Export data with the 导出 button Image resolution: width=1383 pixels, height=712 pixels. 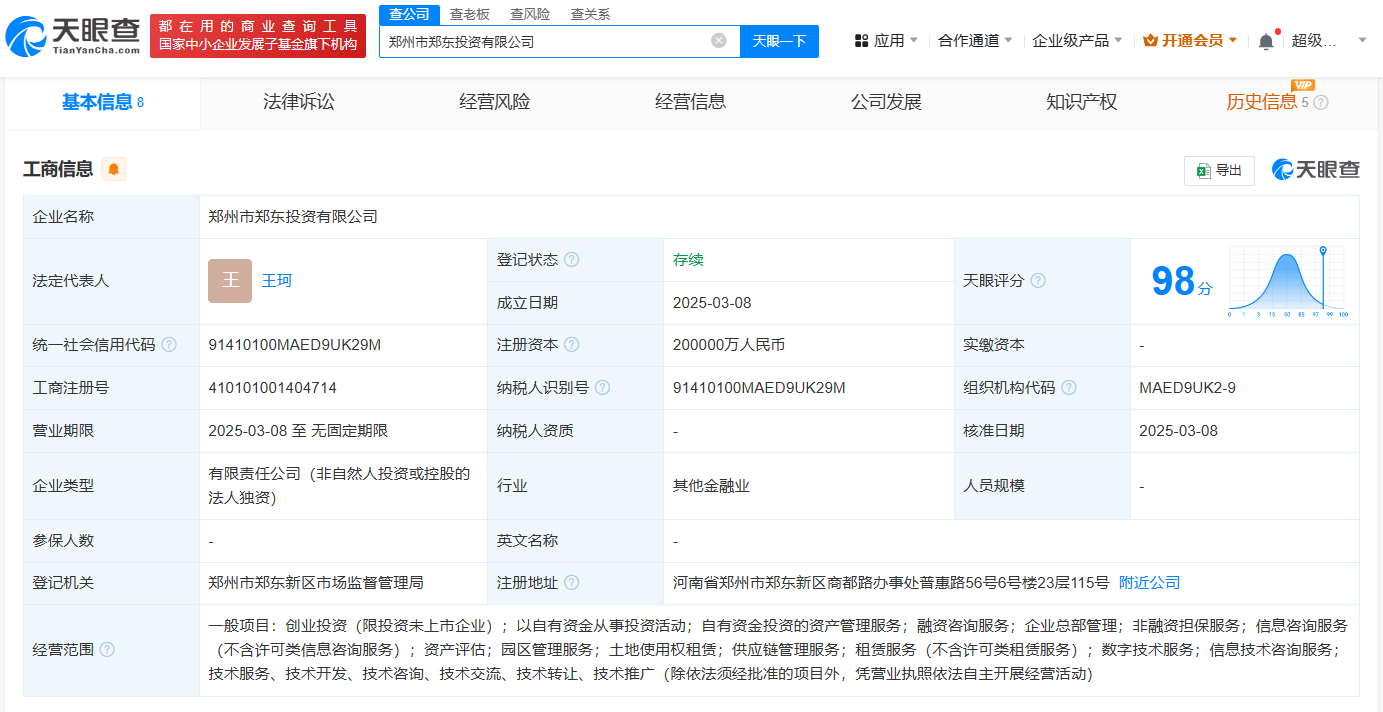tap(1218, 170)
